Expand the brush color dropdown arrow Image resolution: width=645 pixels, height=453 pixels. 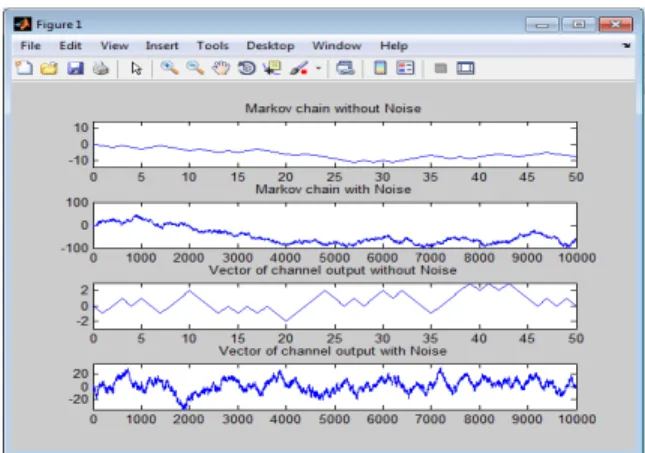(x=318, y=68)
